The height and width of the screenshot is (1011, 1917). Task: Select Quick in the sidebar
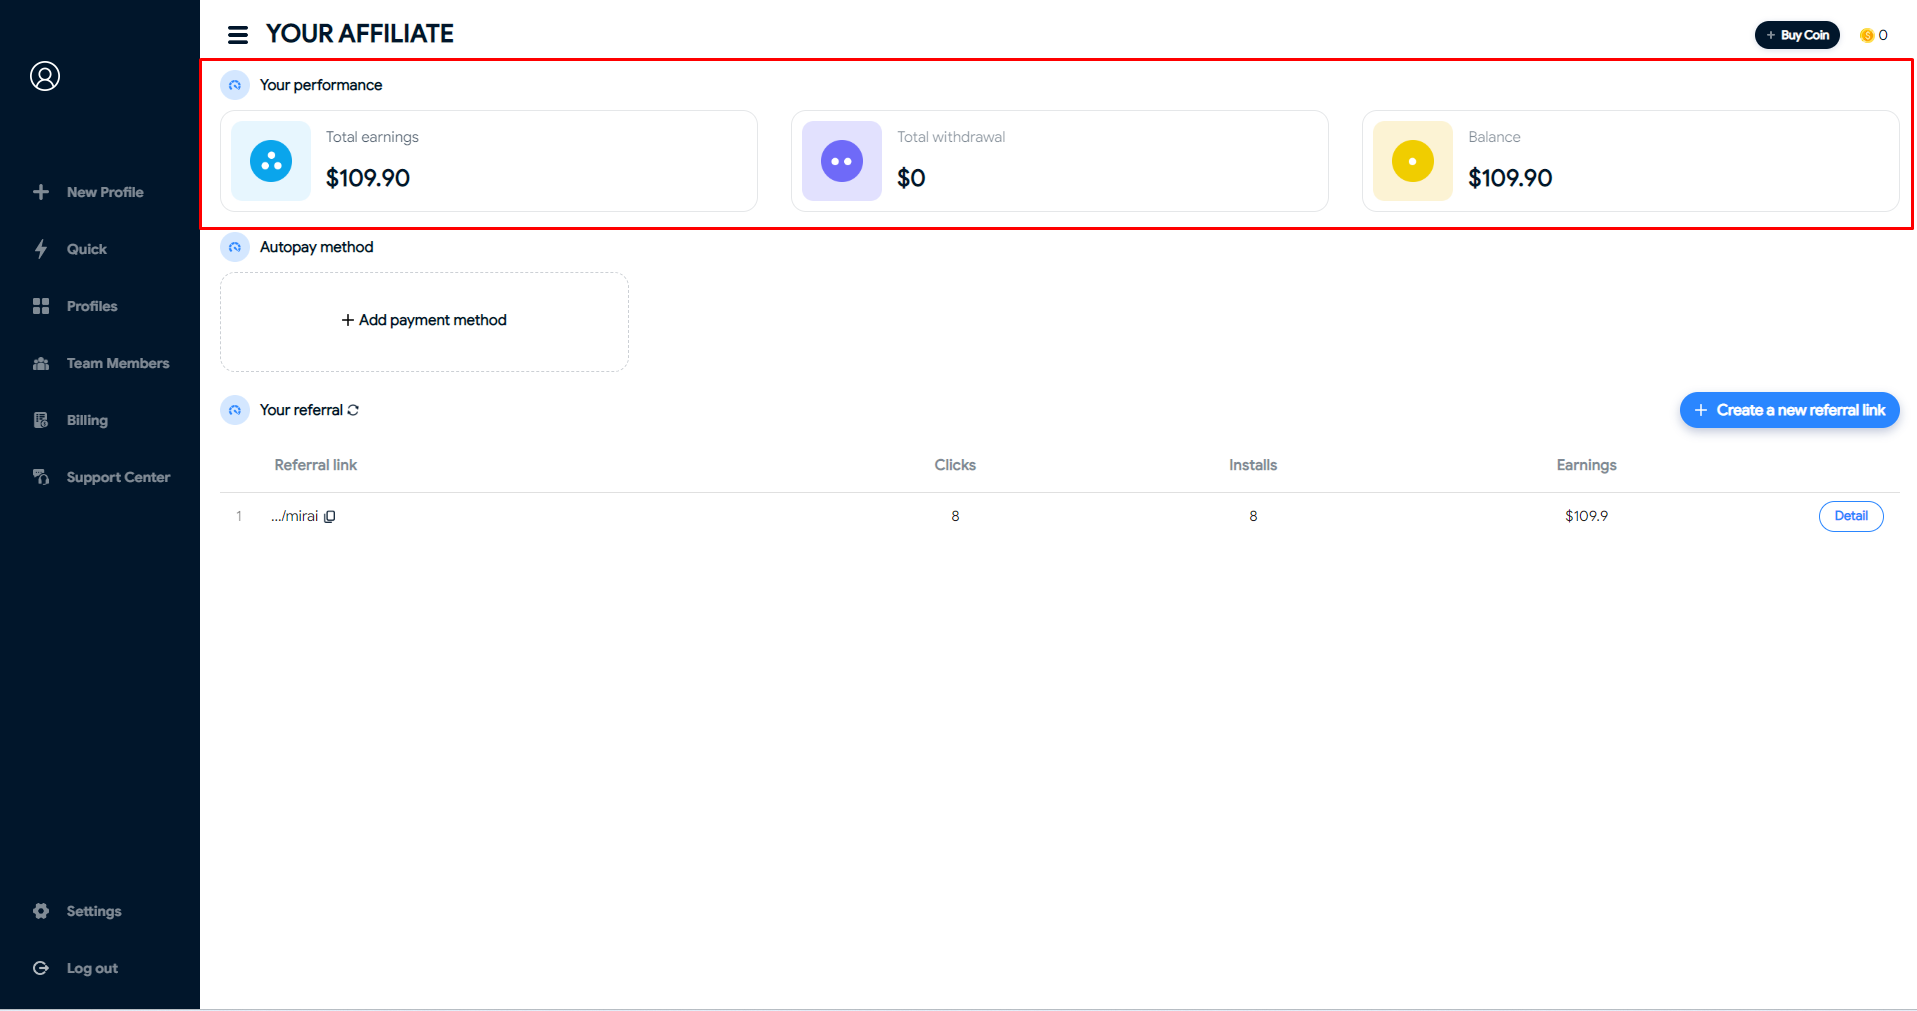[x=86, y=249]
